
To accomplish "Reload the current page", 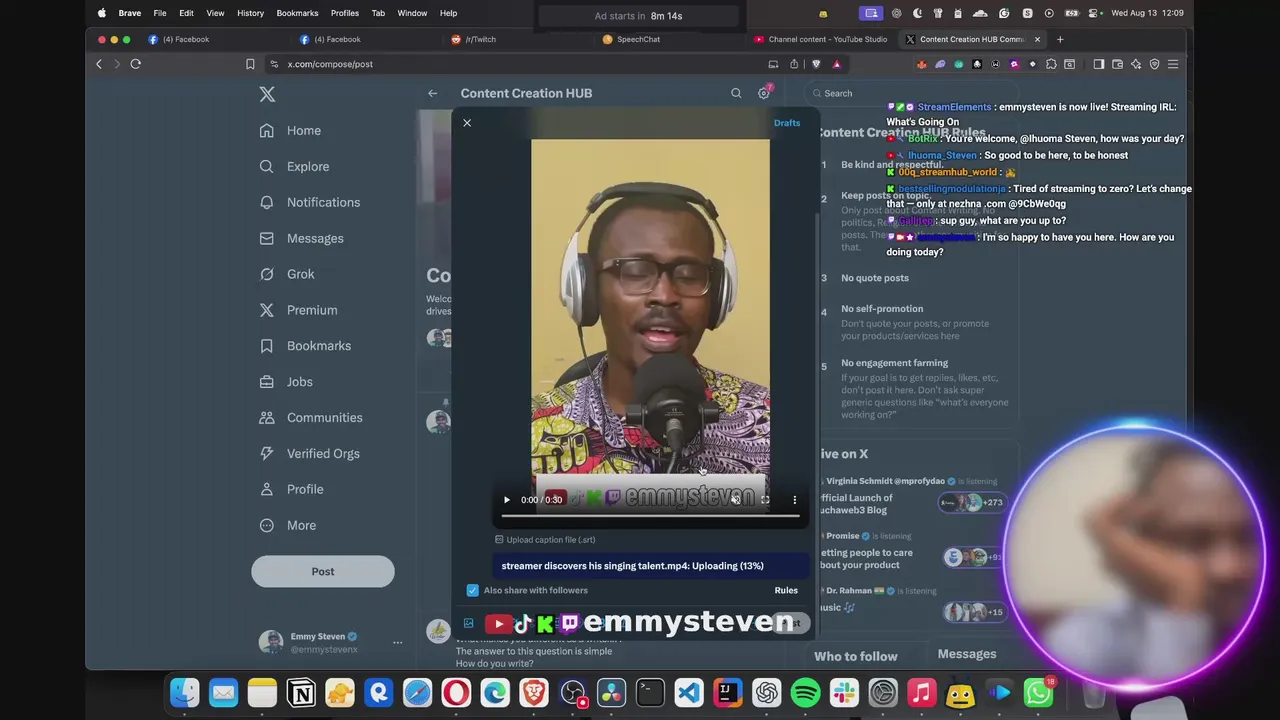I will tap(136, 64).
